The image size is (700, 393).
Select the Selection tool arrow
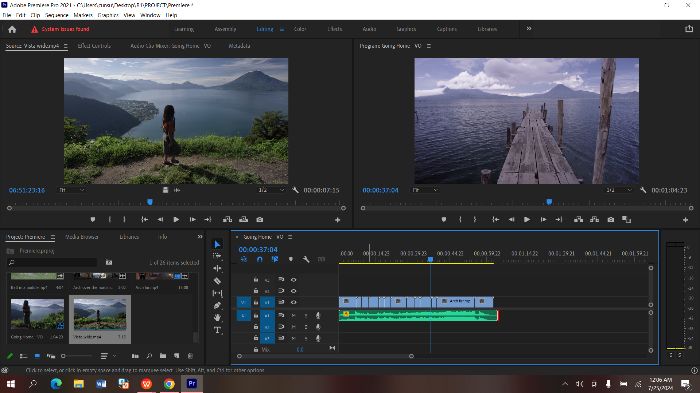(x=217, y=244)
